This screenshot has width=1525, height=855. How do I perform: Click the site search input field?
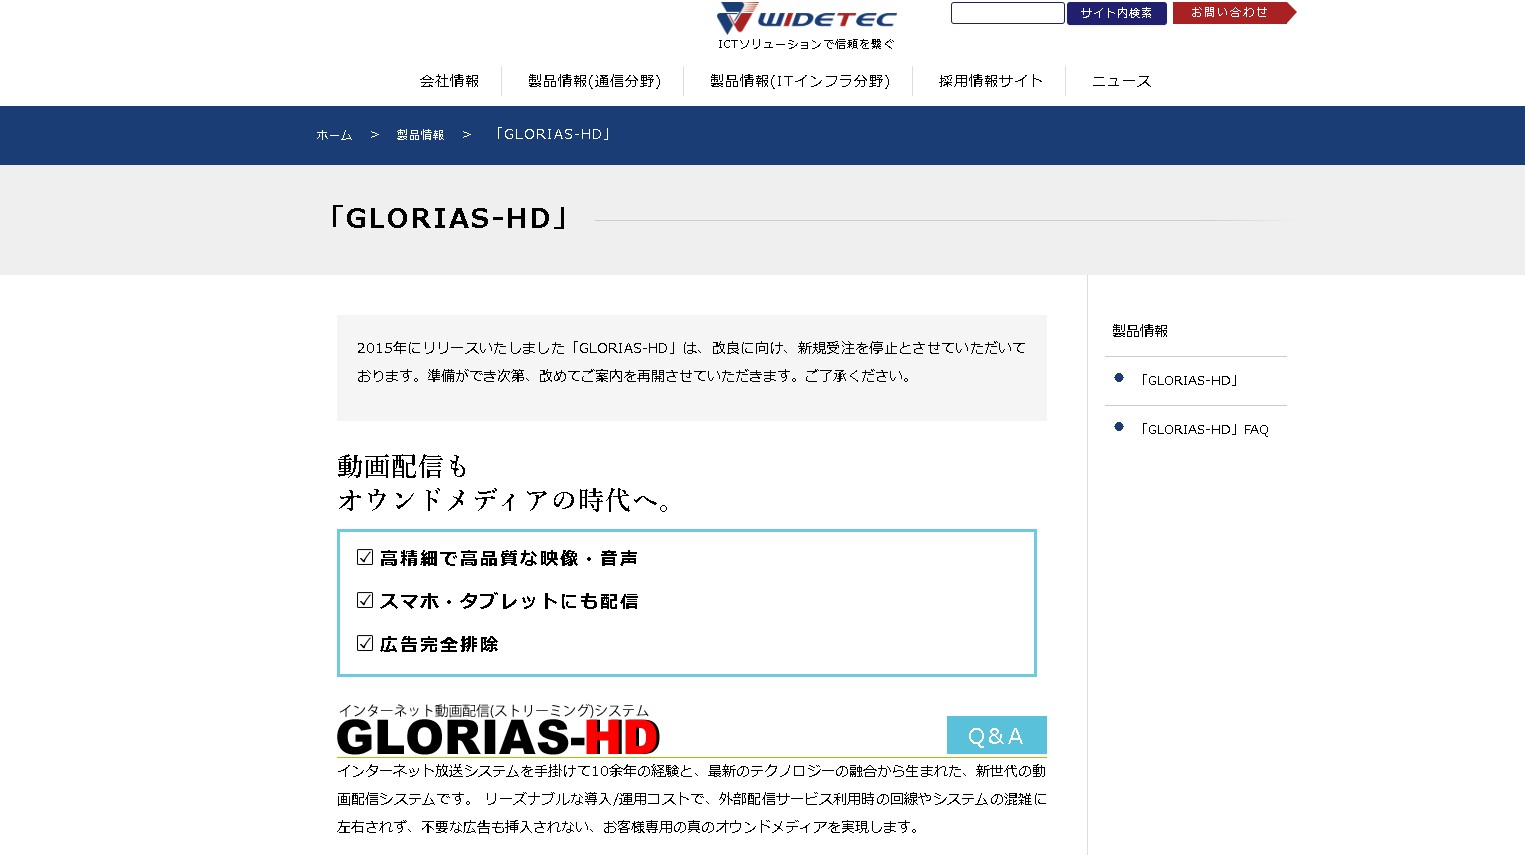(x=1007, y=13)
